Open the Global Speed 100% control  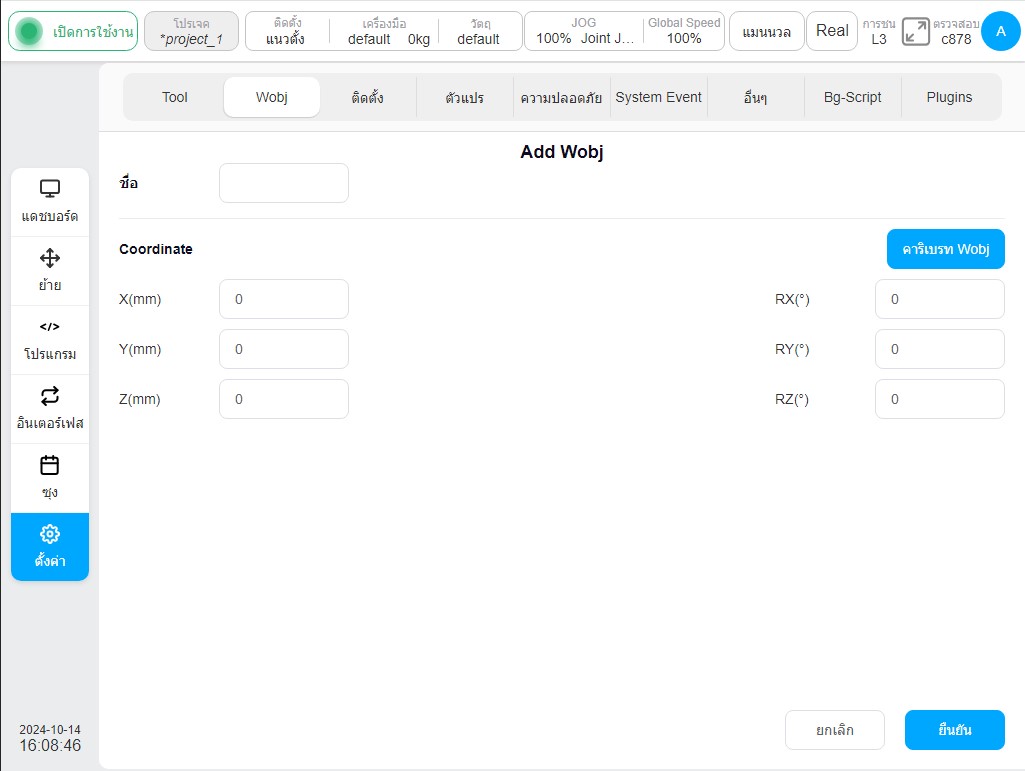[684, 31]
